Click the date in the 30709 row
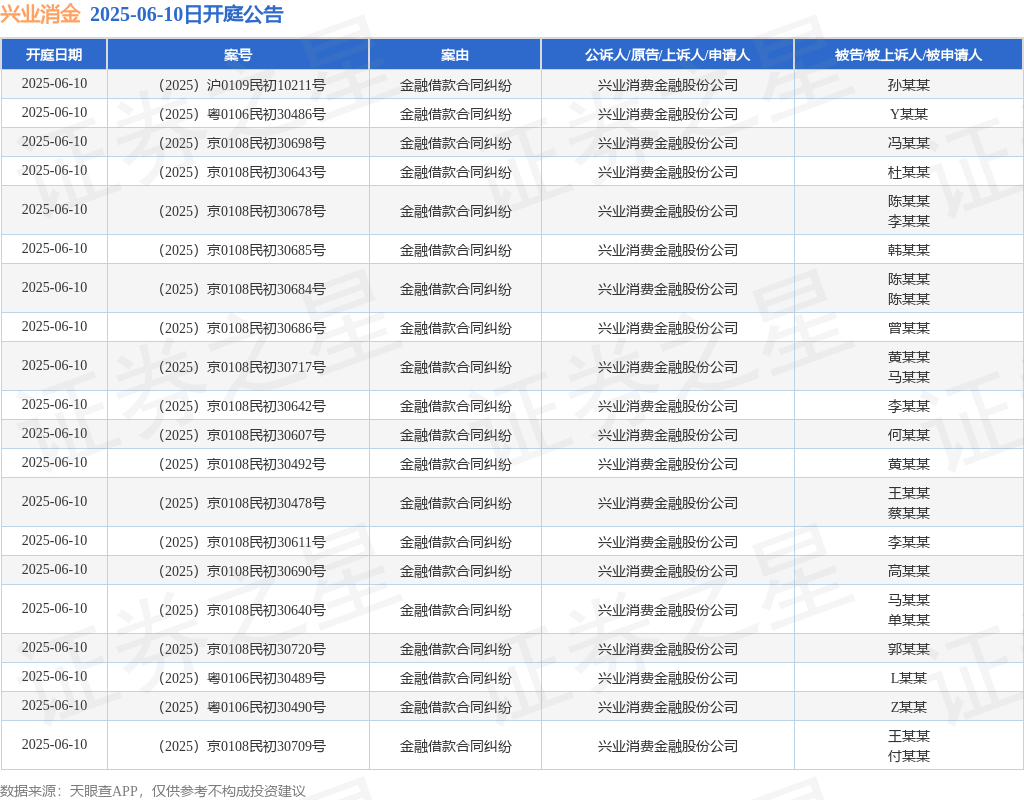1024x800 pixels. pyautogui.click(x=54, y=744)
